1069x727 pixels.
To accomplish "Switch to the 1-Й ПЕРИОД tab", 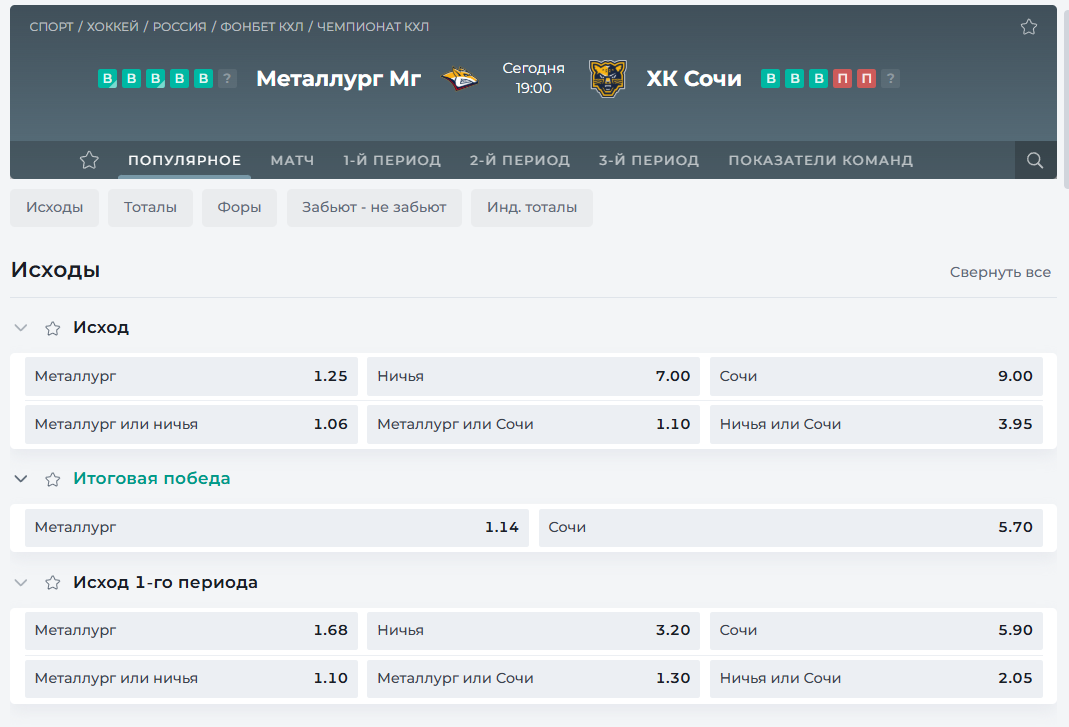I will pos(391,160).
